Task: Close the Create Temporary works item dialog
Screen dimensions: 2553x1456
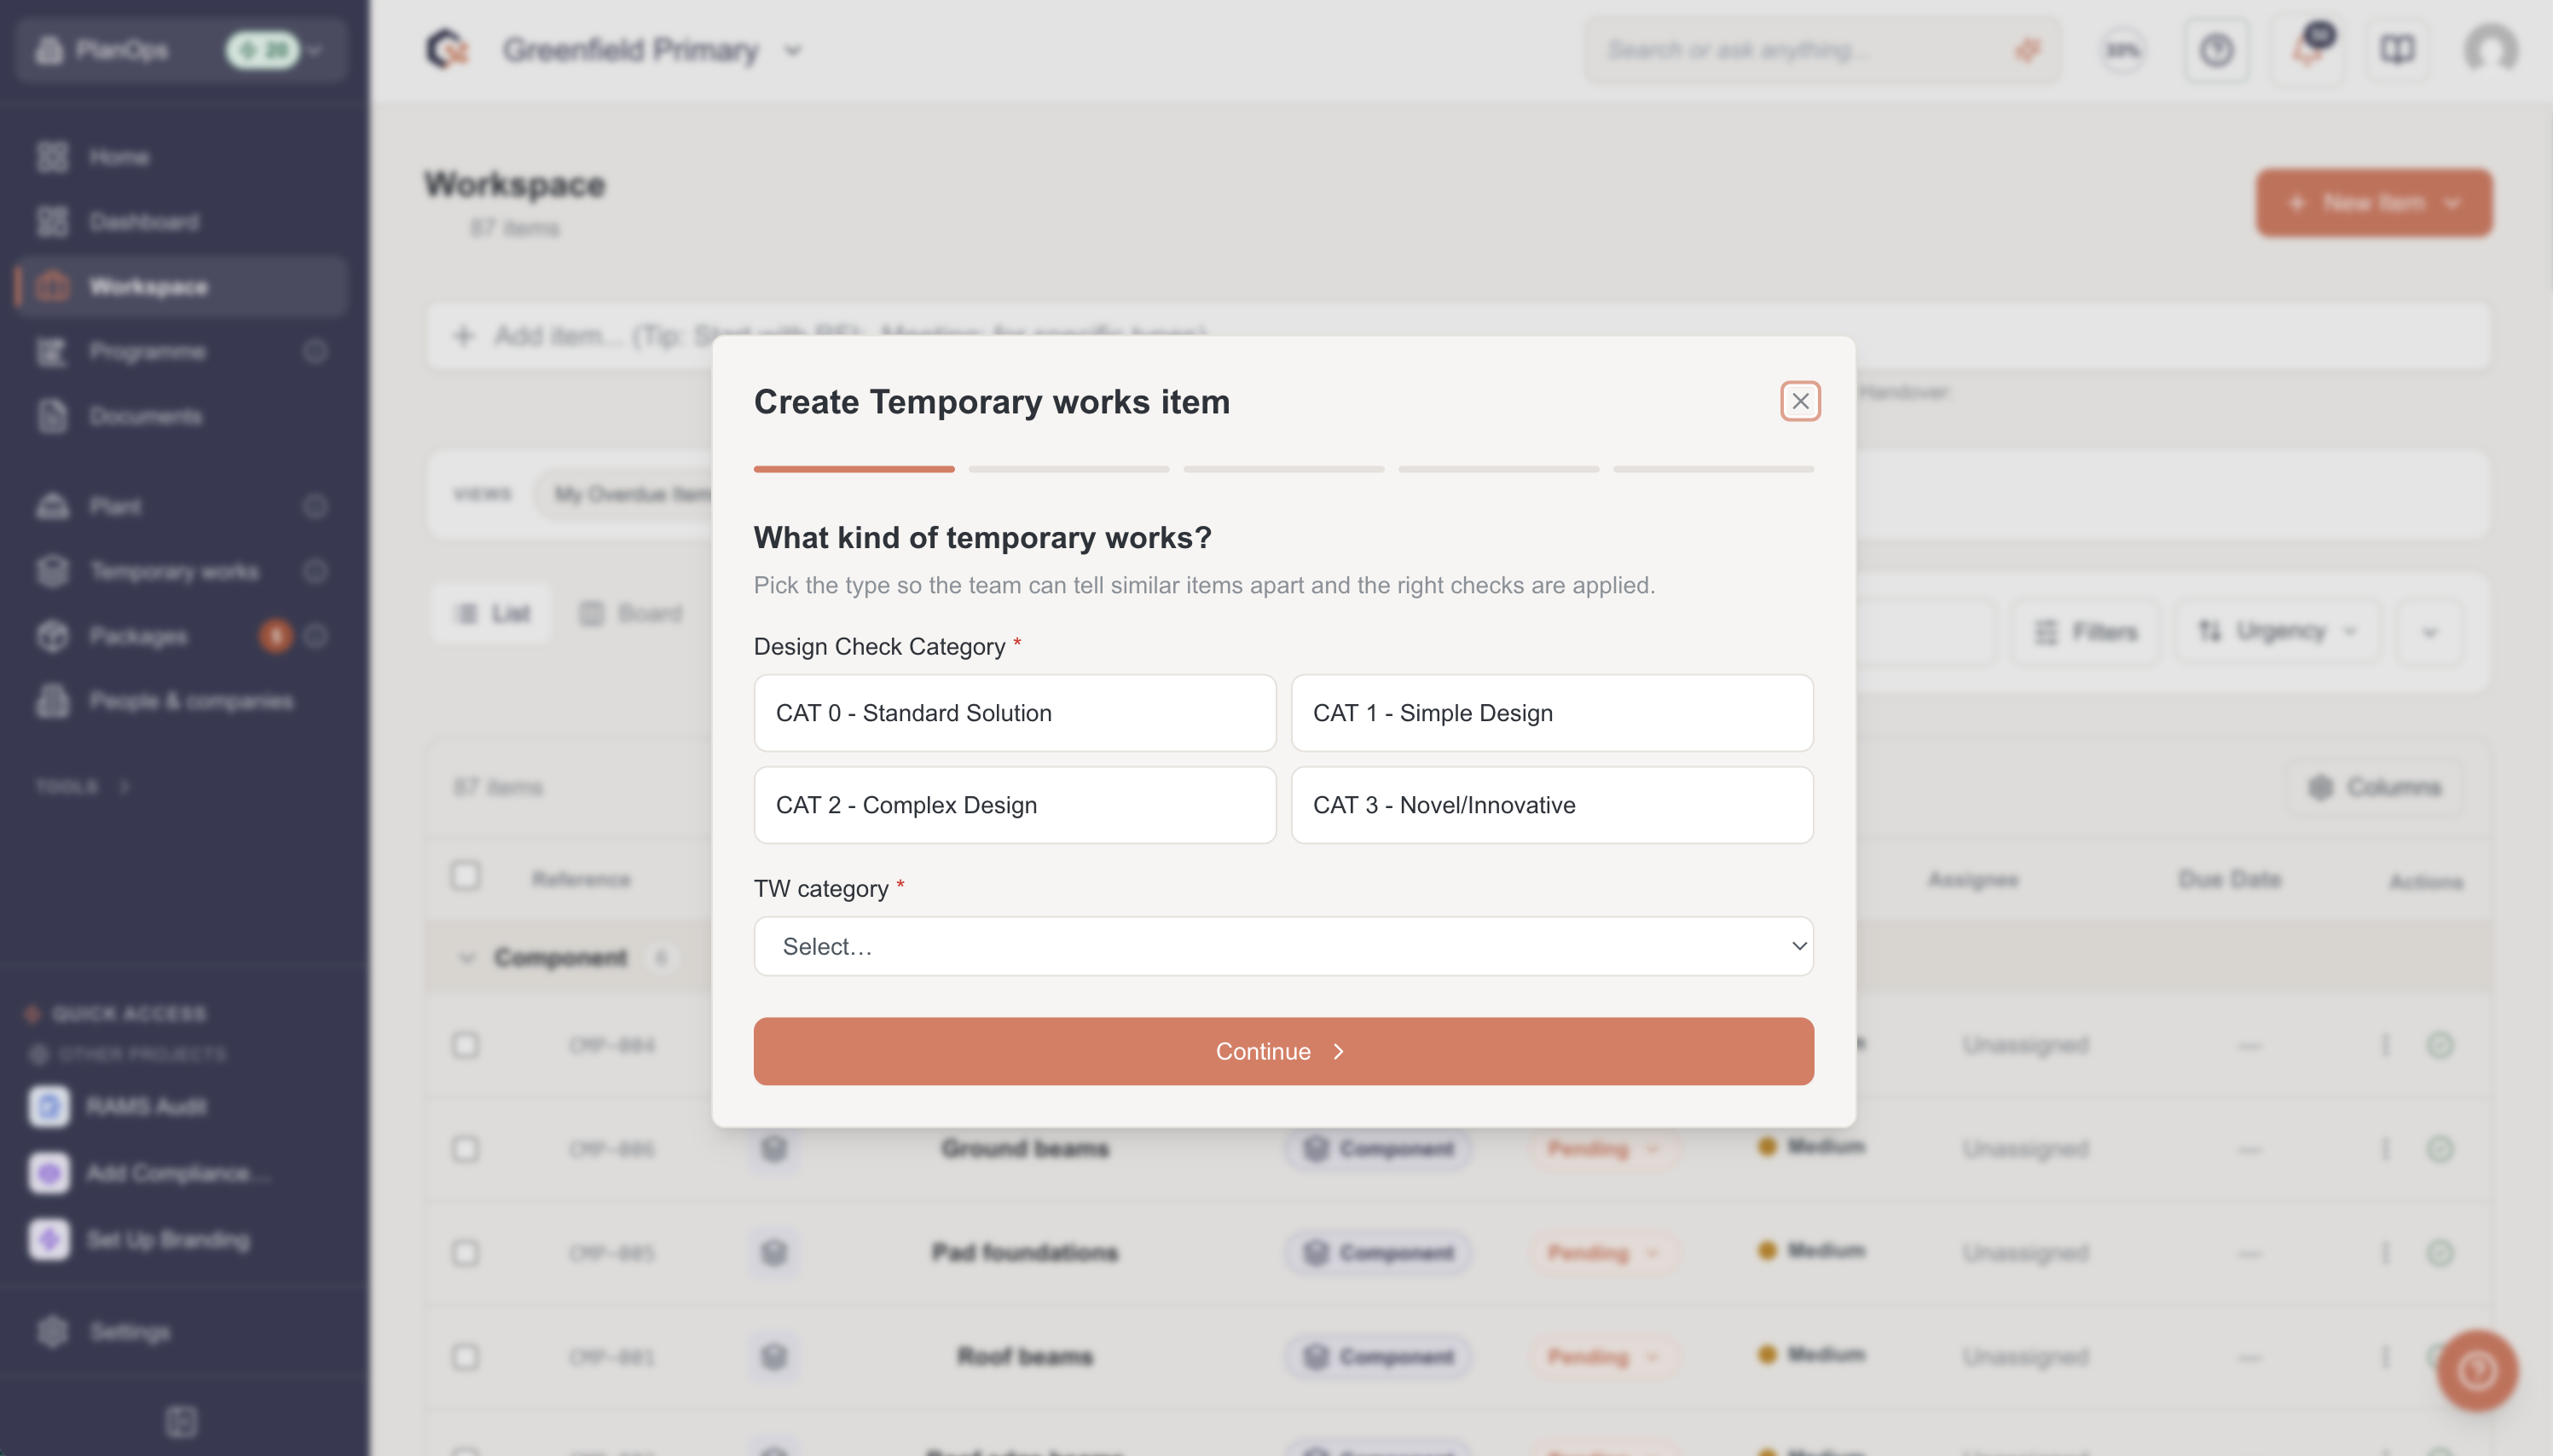Action: pos(1799,401)
